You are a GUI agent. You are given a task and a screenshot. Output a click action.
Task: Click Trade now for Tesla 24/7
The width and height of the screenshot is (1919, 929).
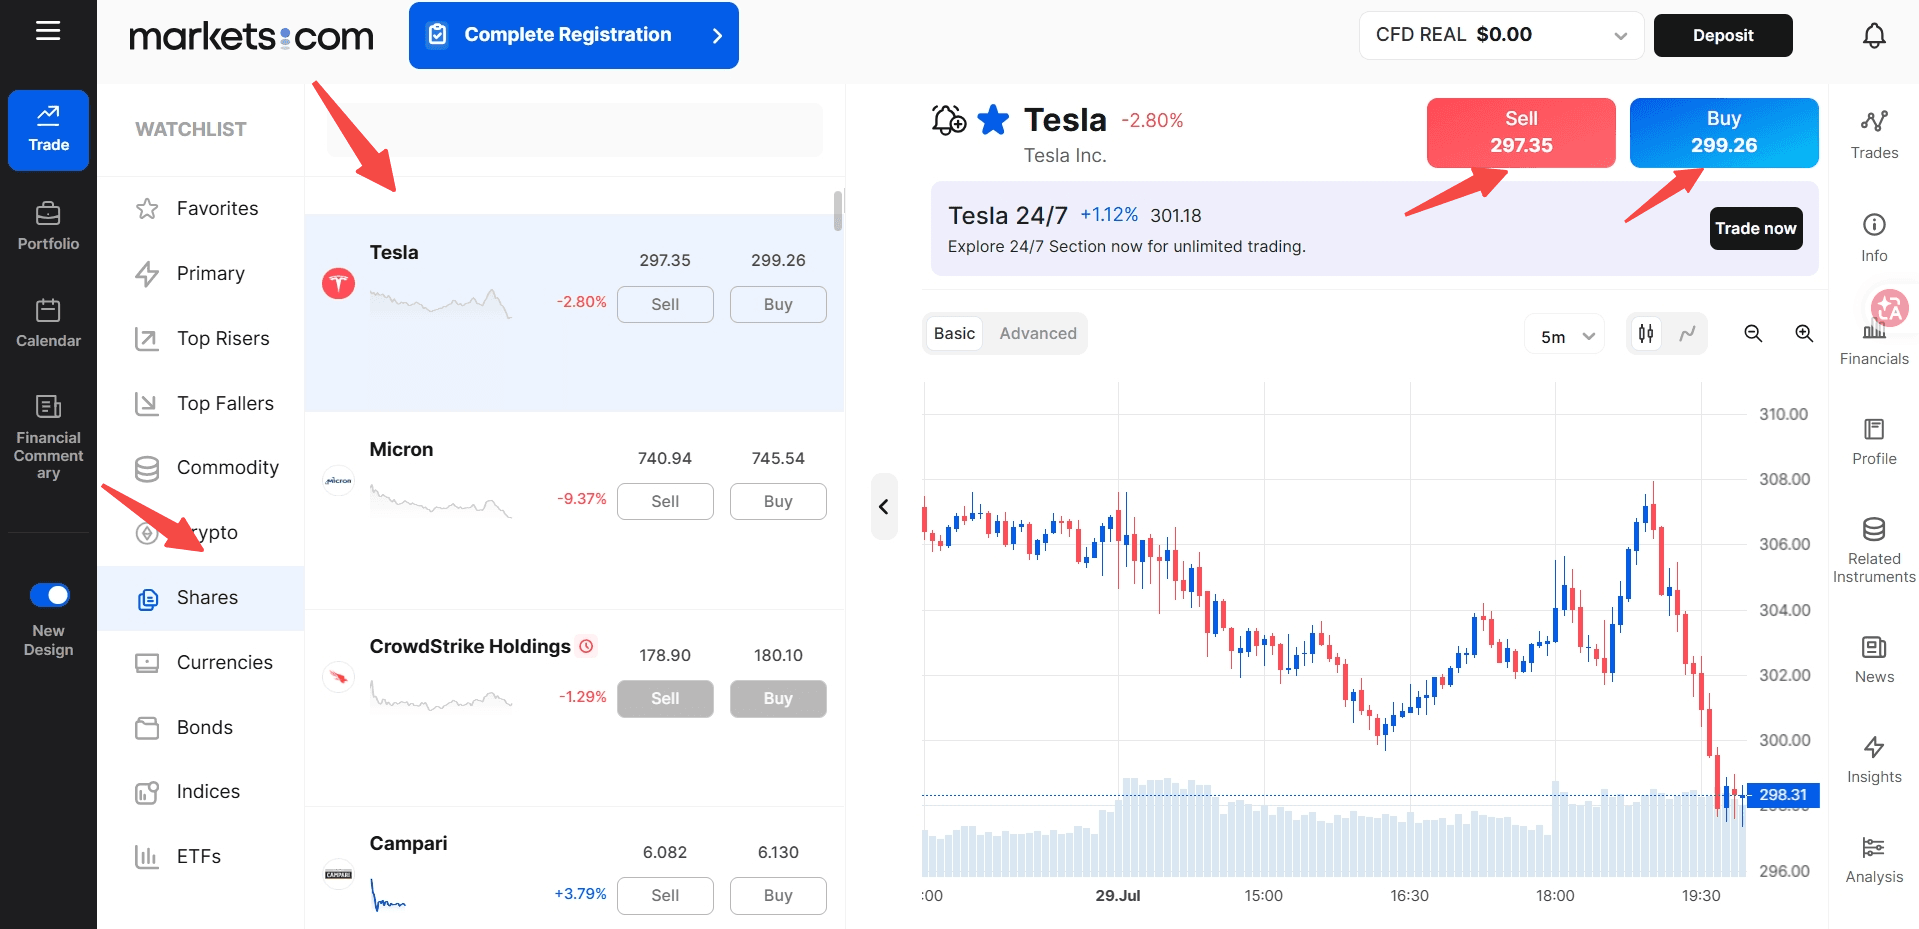pos(1756,228)
